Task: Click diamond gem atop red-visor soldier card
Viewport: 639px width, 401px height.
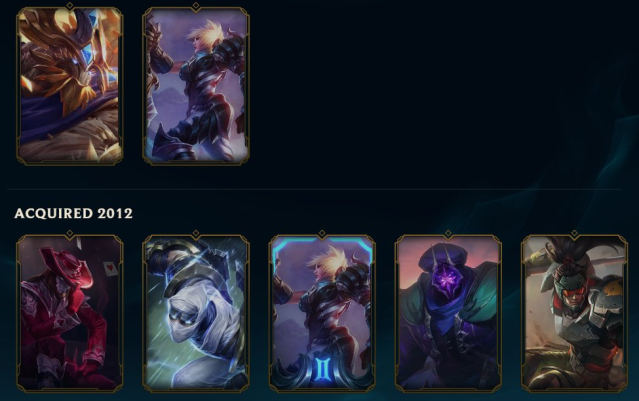Action: coord(574,234)
